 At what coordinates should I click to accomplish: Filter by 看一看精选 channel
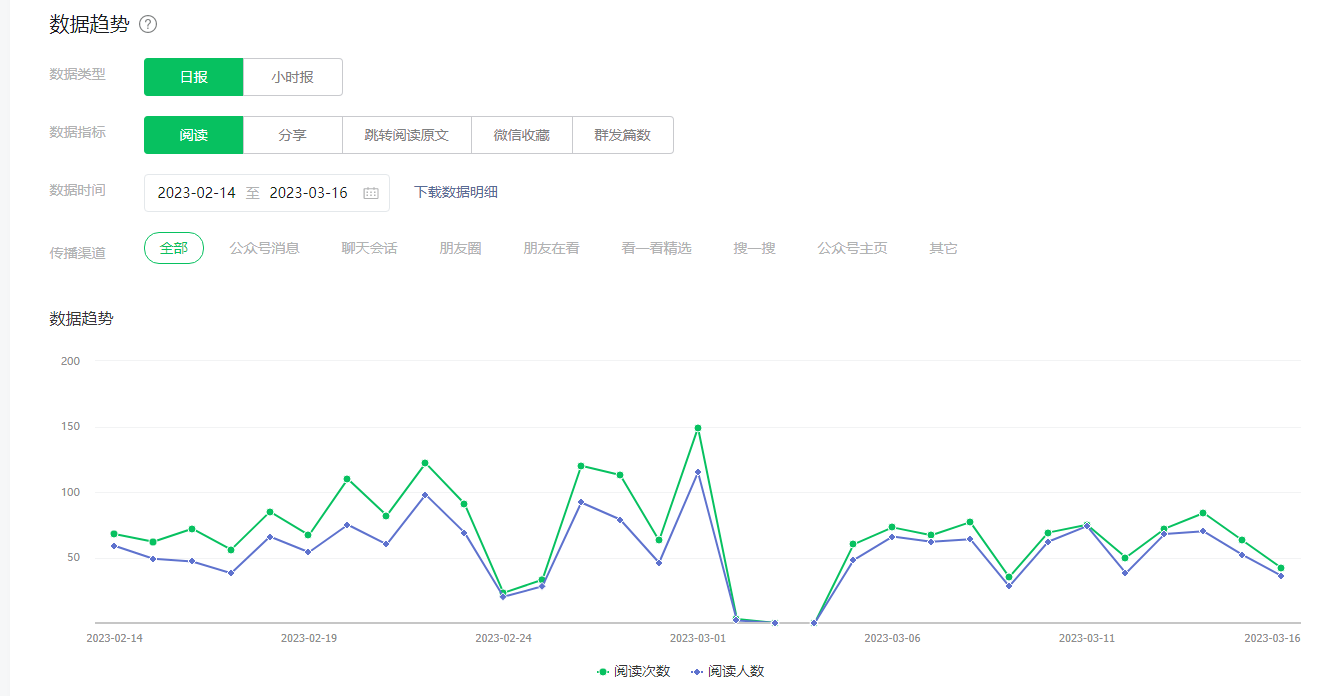pyautogui.click(x=657, y=248)
